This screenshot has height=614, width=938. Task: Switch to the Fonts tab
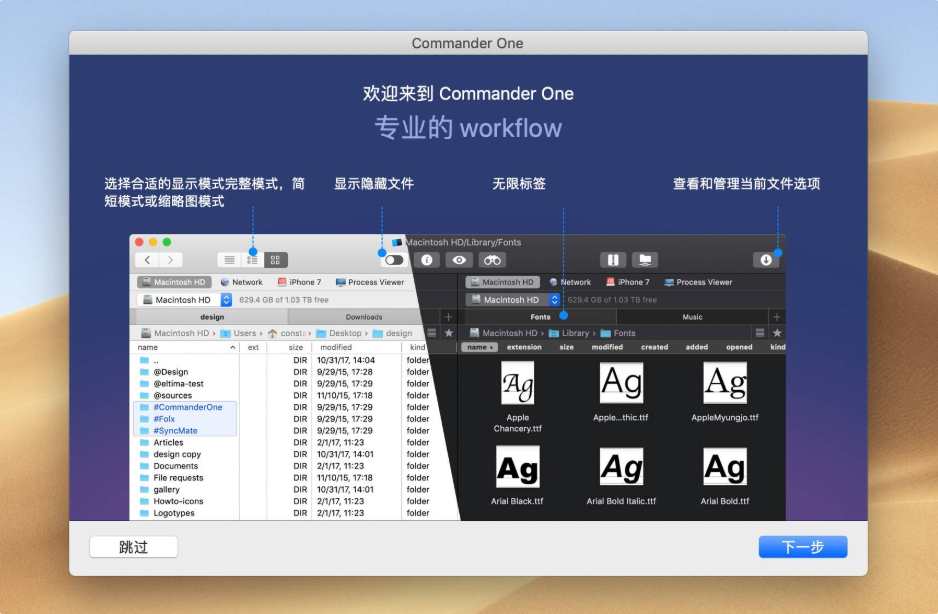coord(540,317)
